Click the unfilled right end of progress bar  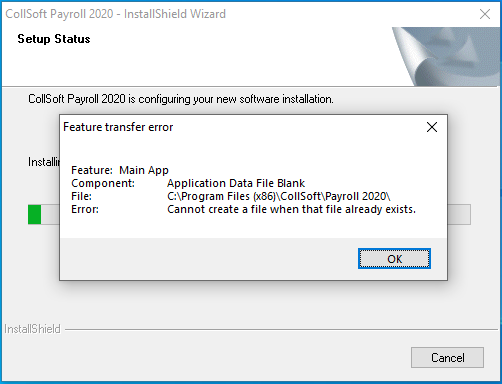(459, 214)
